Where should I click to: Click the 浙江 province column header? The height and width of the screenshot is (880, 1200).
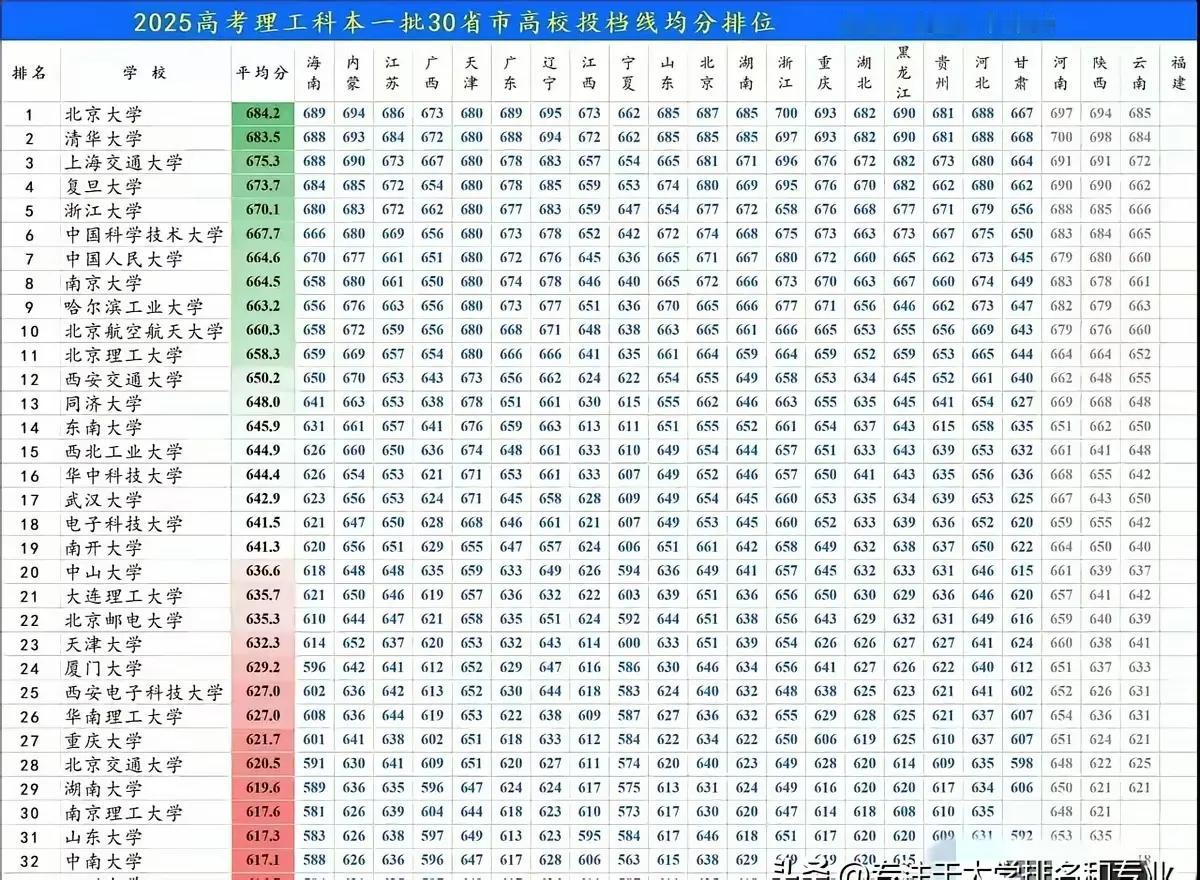click(786, 73)
